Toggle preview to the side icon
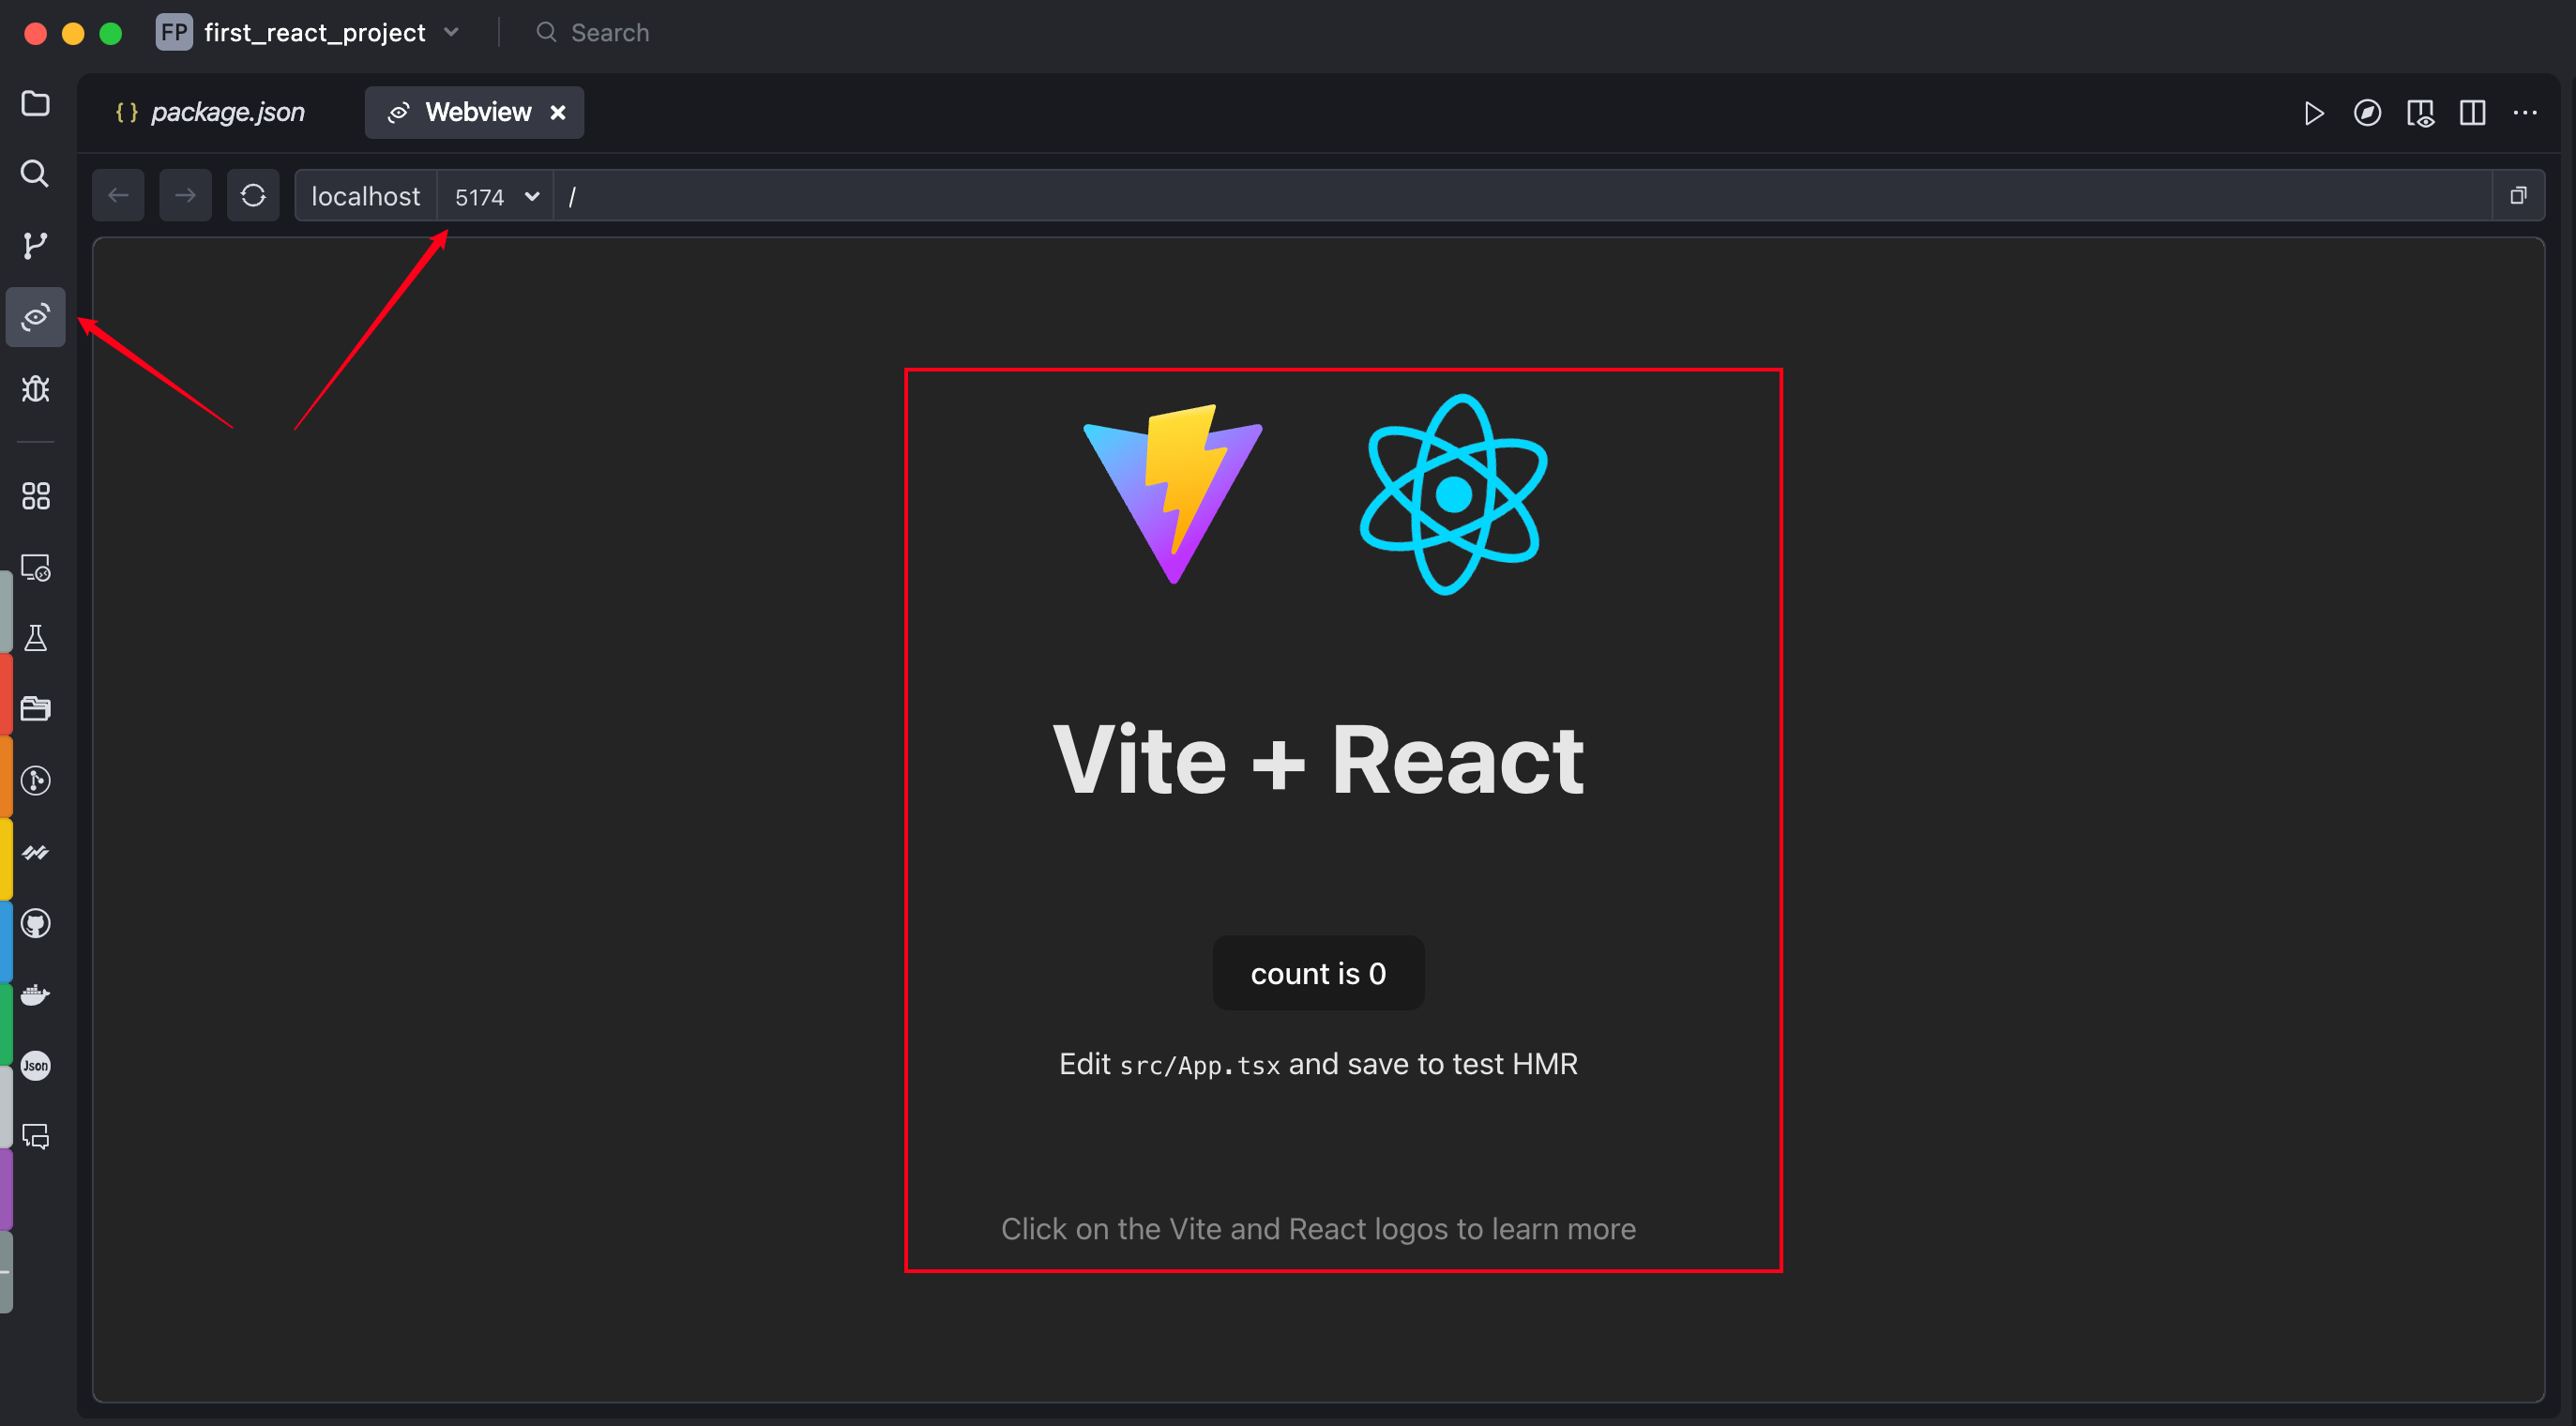The width and height of the screenshot is (2576, 1426). 2420,113
